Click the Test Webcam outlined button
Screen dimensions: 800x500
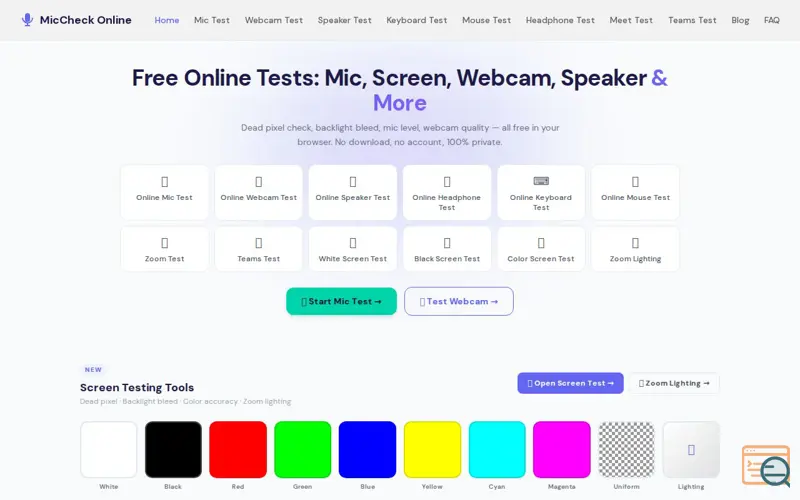[459, 302]
